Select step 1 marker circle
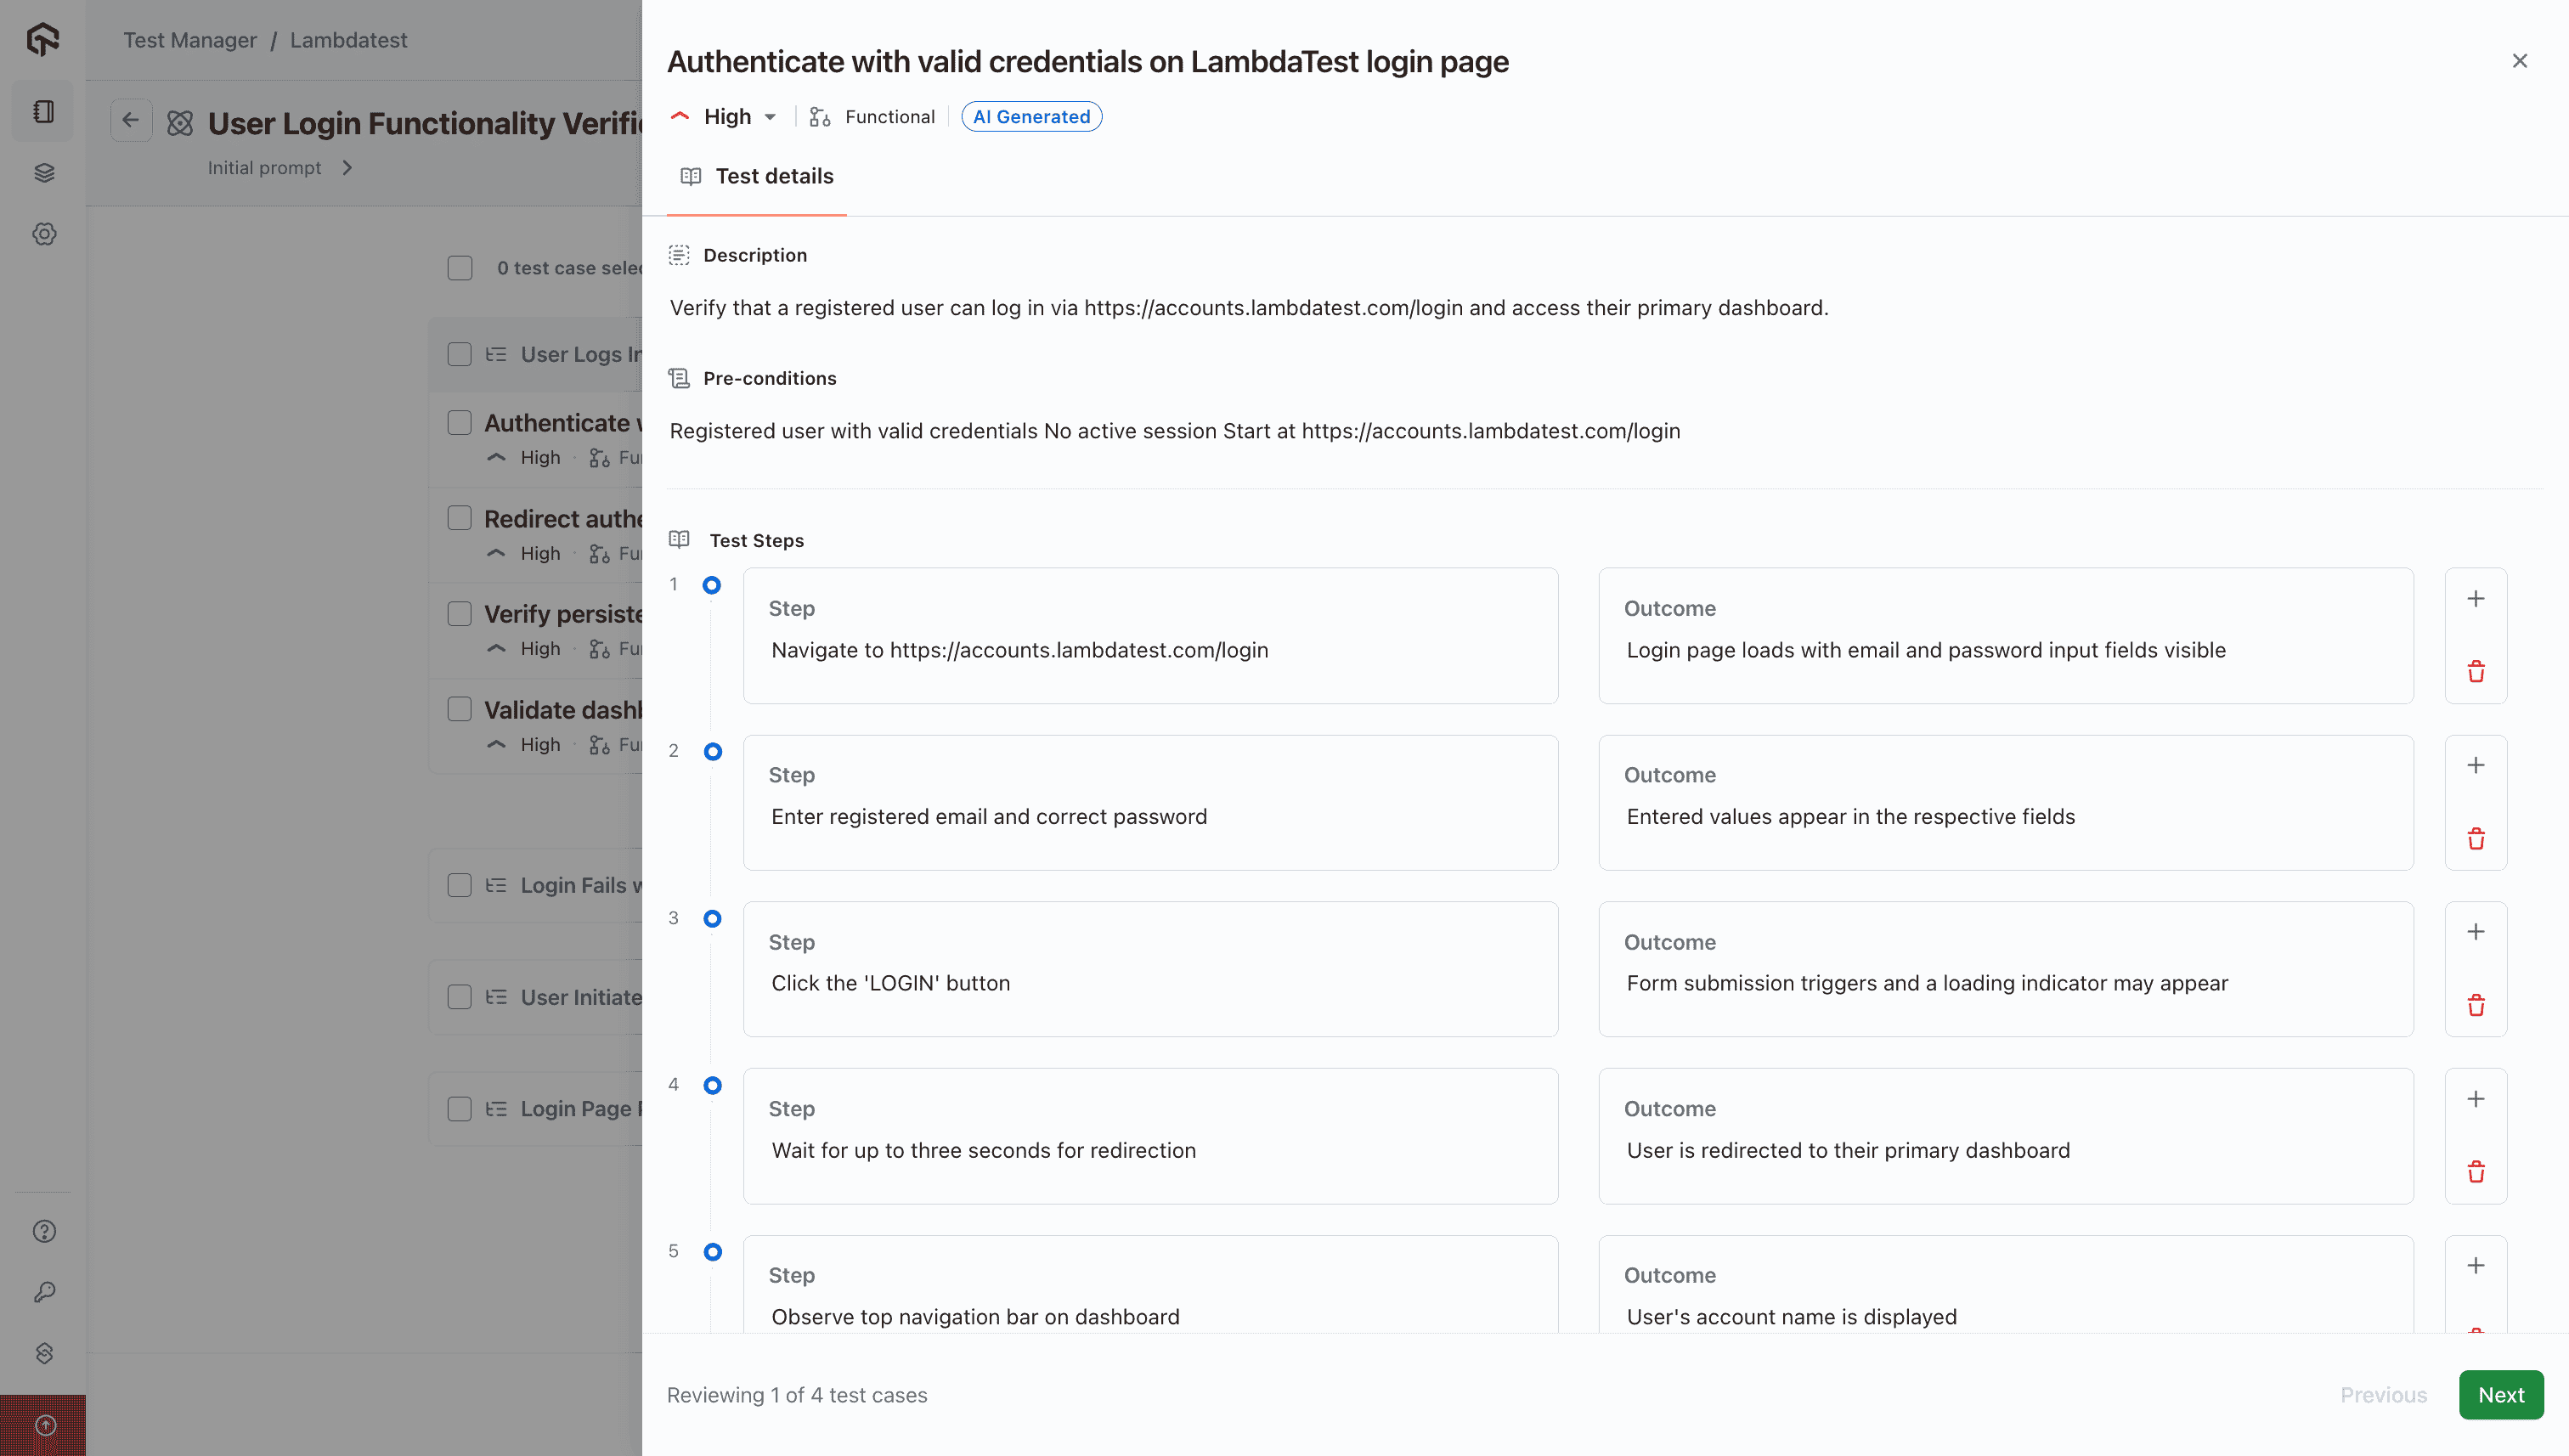2569x1456 pixels. (x=712, y=585)
